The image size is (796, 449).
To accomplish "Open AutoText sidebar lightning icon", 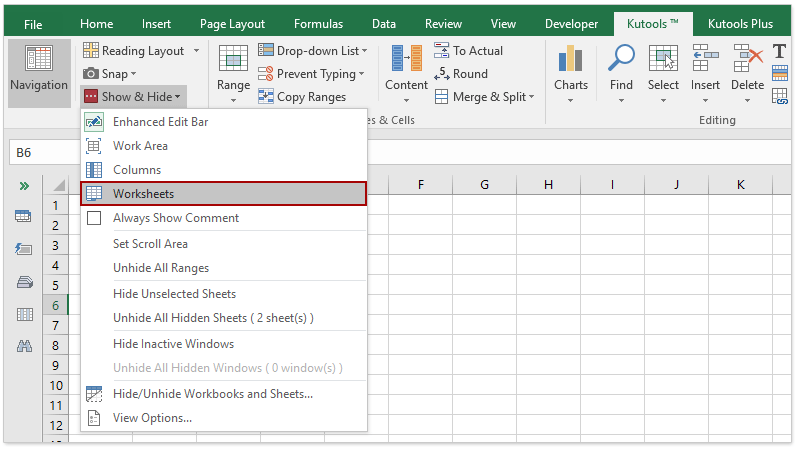I will [x=23, y=249].
